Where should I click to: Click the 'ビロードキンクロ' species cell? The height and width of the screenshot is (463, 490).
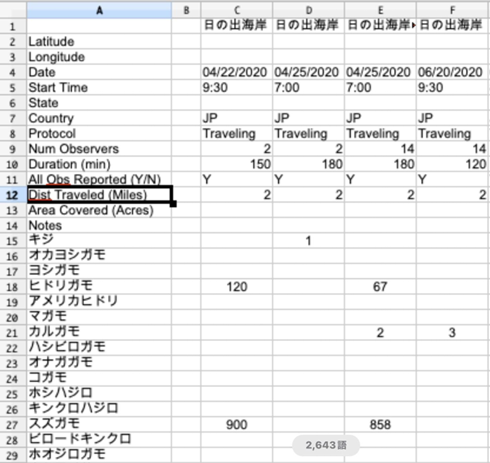(99, 440)
